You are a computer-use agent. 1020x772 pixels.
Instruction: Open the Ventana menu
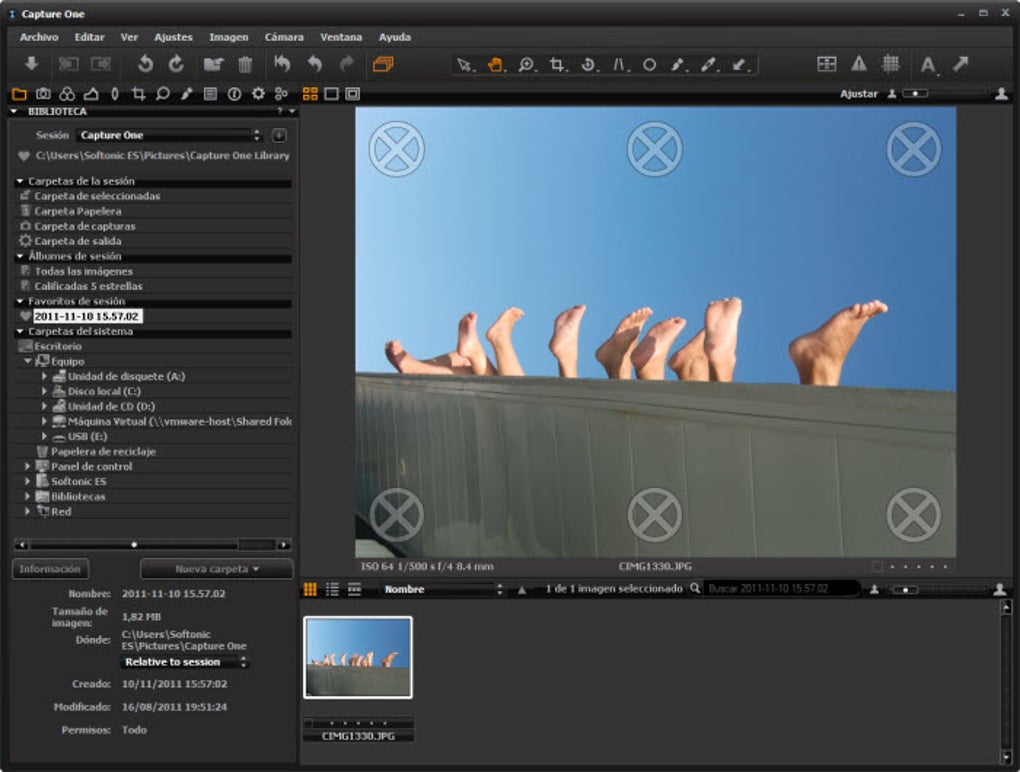click(x=340, y=37)
